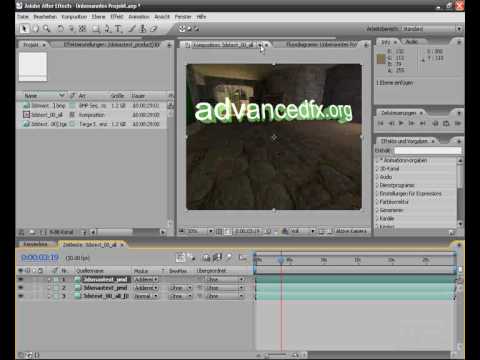Viewport: 480px width, 360px height.
Task: Open the Aktive Kamera view dropdown
Action: pos(351,231)
